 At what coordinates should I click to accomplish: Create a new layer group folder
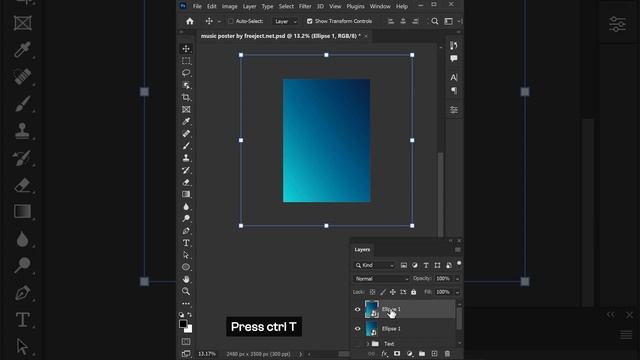pos(422,354)
